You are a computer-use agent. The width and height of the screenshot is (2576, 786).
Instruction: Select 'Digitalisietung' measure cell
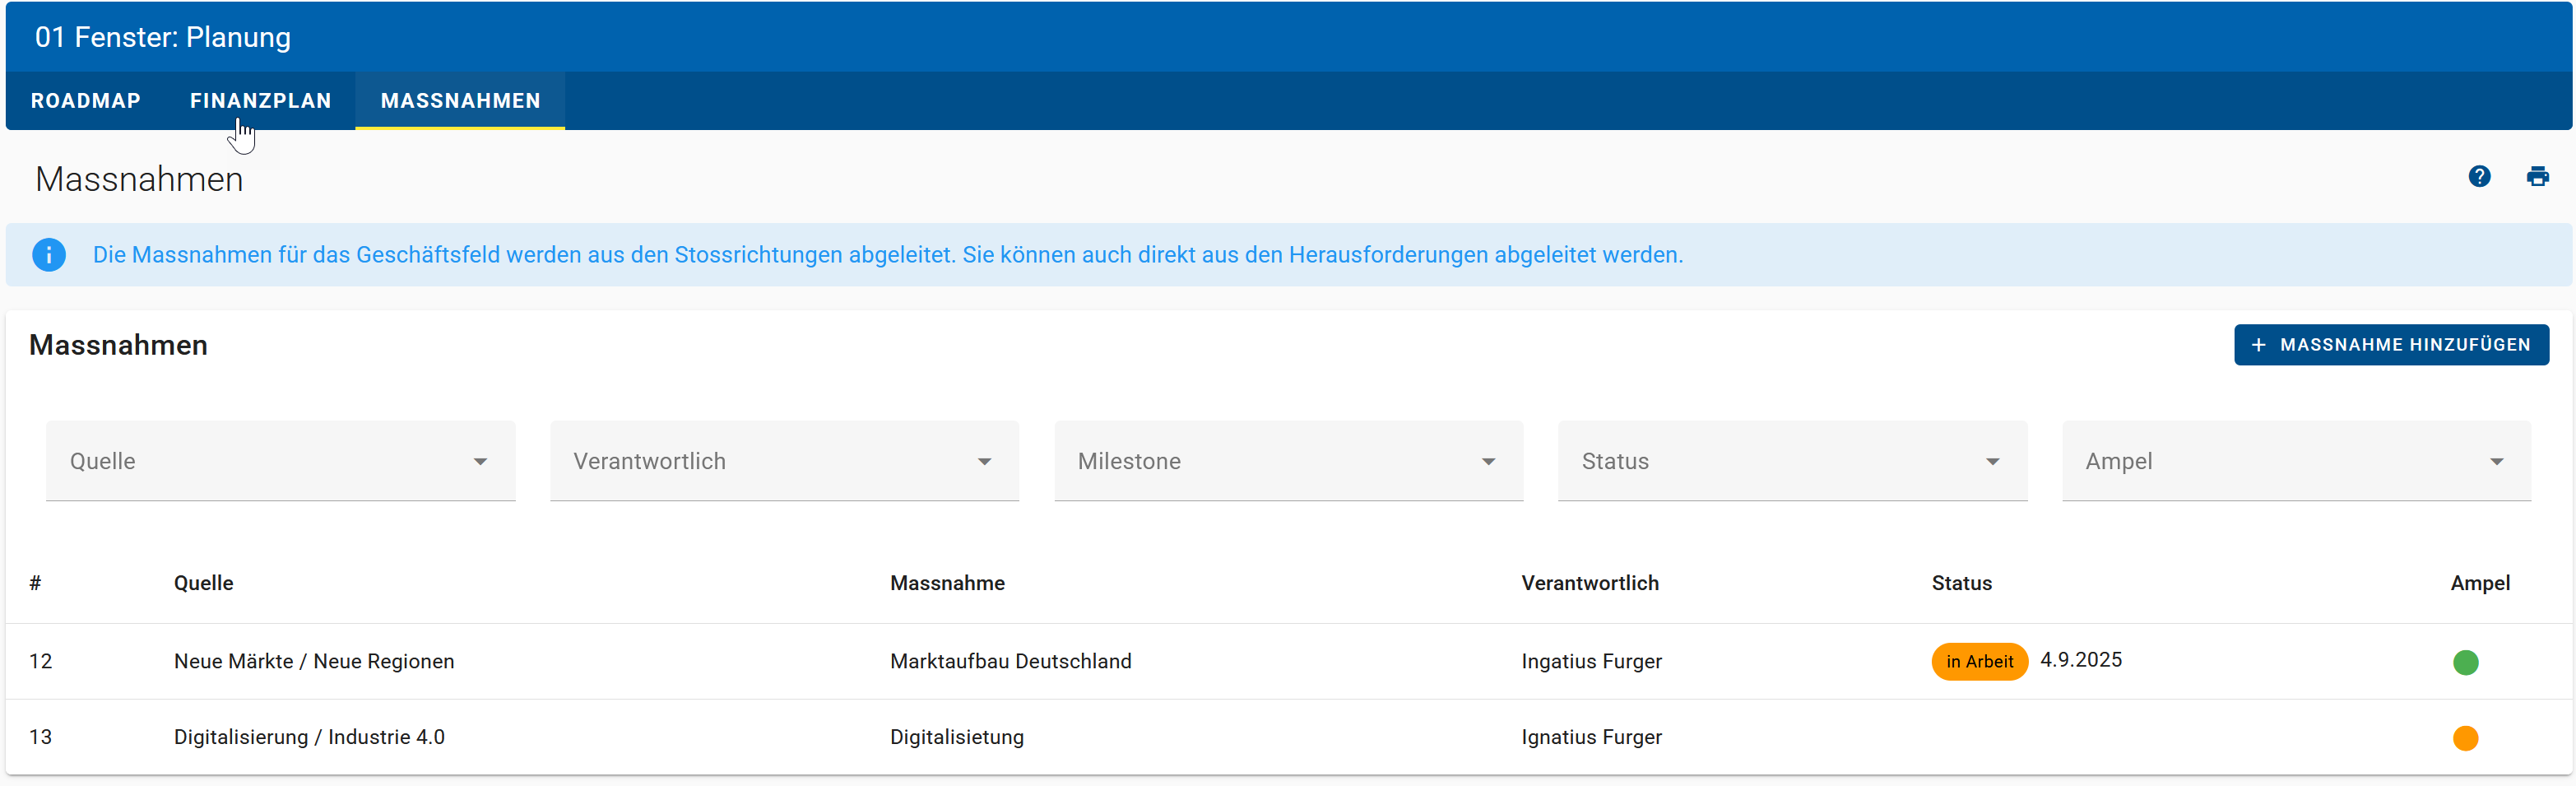[x=956, y=737]
